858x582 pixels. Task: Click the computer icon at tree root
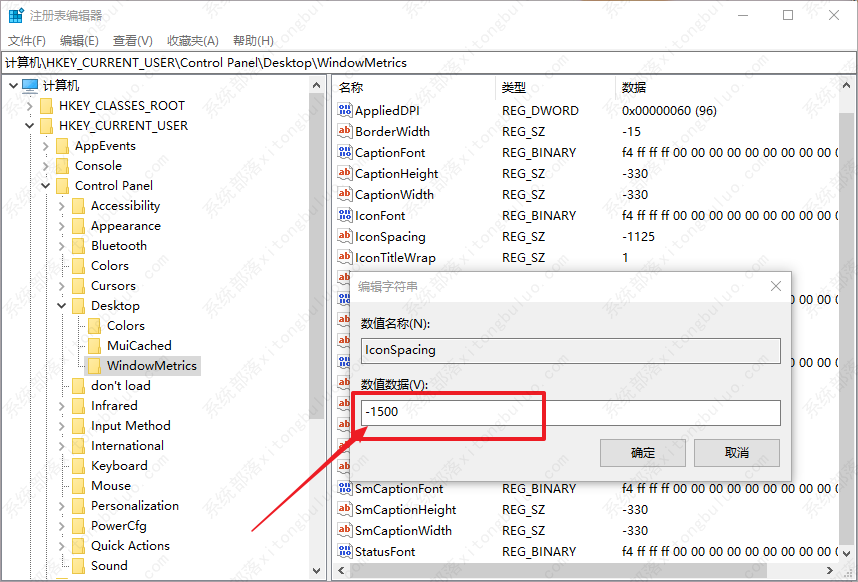click(30, 86)
